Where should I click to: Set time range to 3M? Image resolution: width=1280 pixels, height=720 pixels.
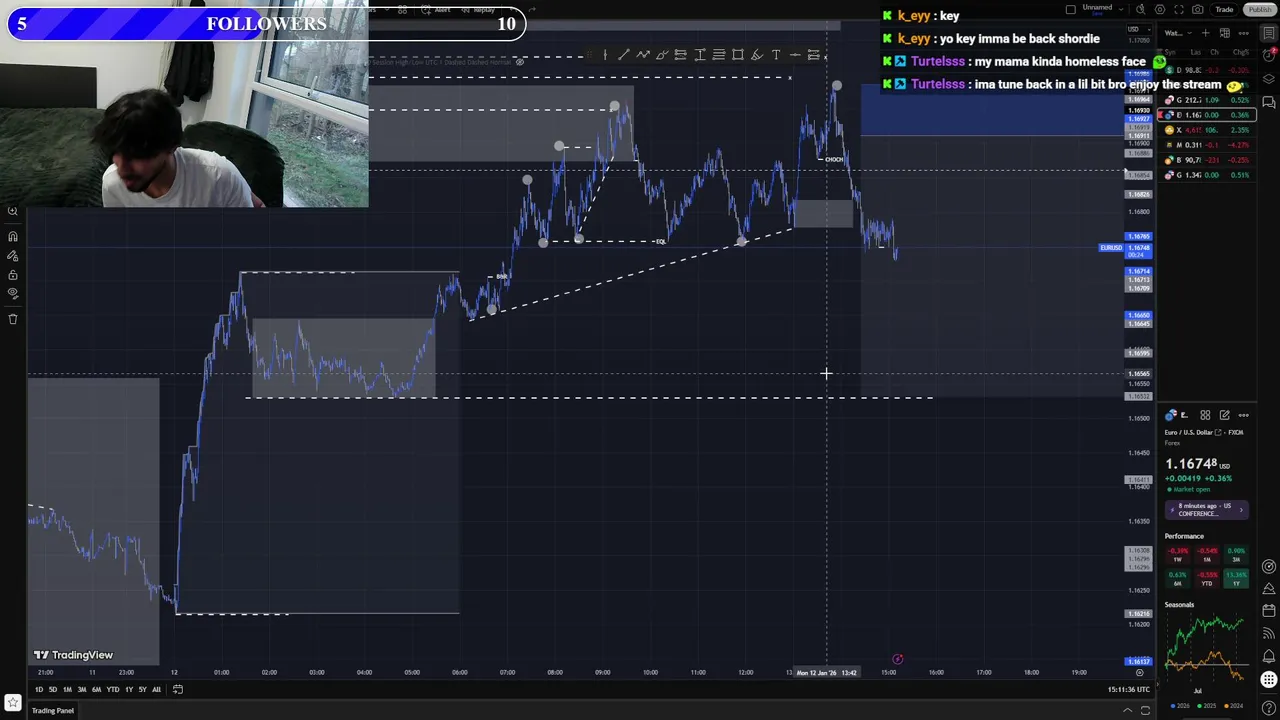coord(82,689)
